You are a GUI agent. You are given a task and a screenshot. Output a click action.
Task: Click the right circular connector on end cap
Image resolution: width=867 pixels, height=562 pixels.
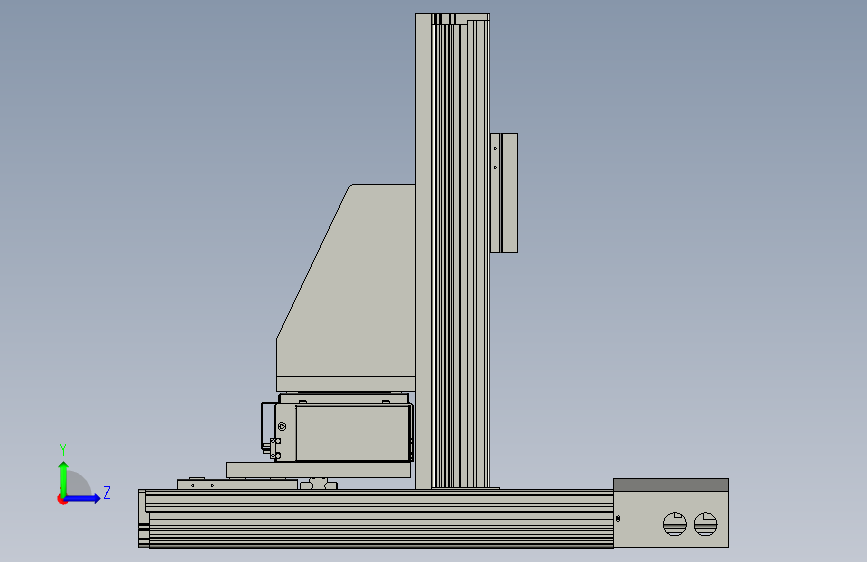click(706, 524)
